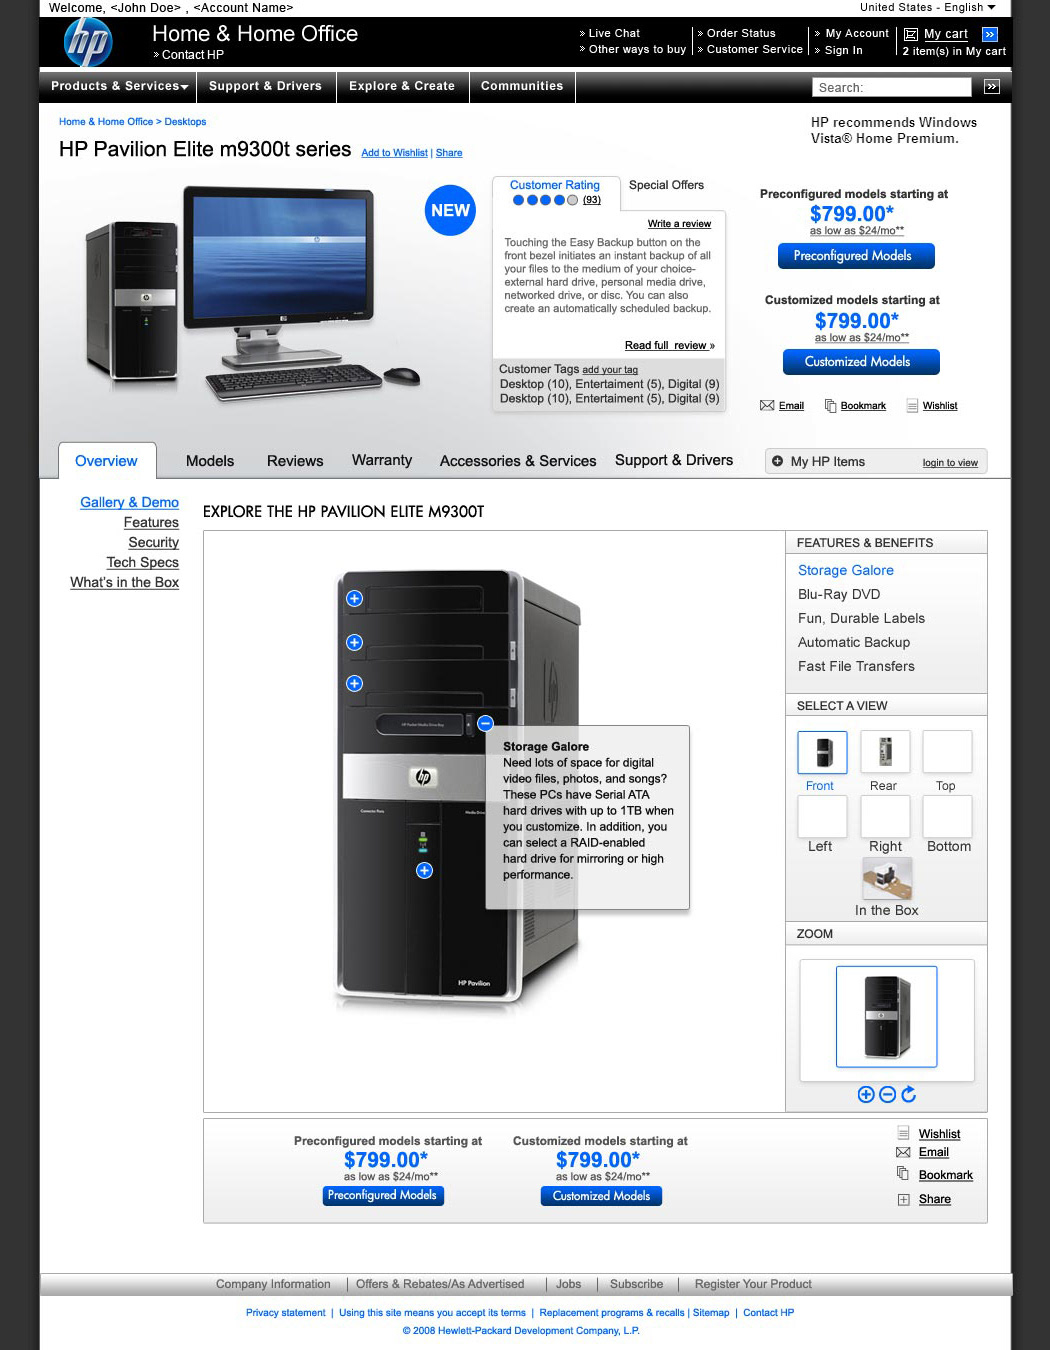Viewport: 1050px width, 1350px height.
Task: Open the United States - English dropdown
Action: [928, 7]
